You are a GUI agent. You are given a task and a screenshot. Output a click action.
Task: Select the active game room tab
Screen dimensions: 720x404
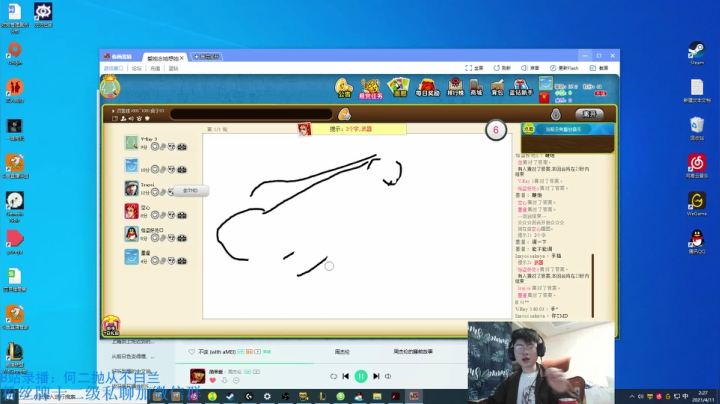pyautogui.click(x=164, y=58)
